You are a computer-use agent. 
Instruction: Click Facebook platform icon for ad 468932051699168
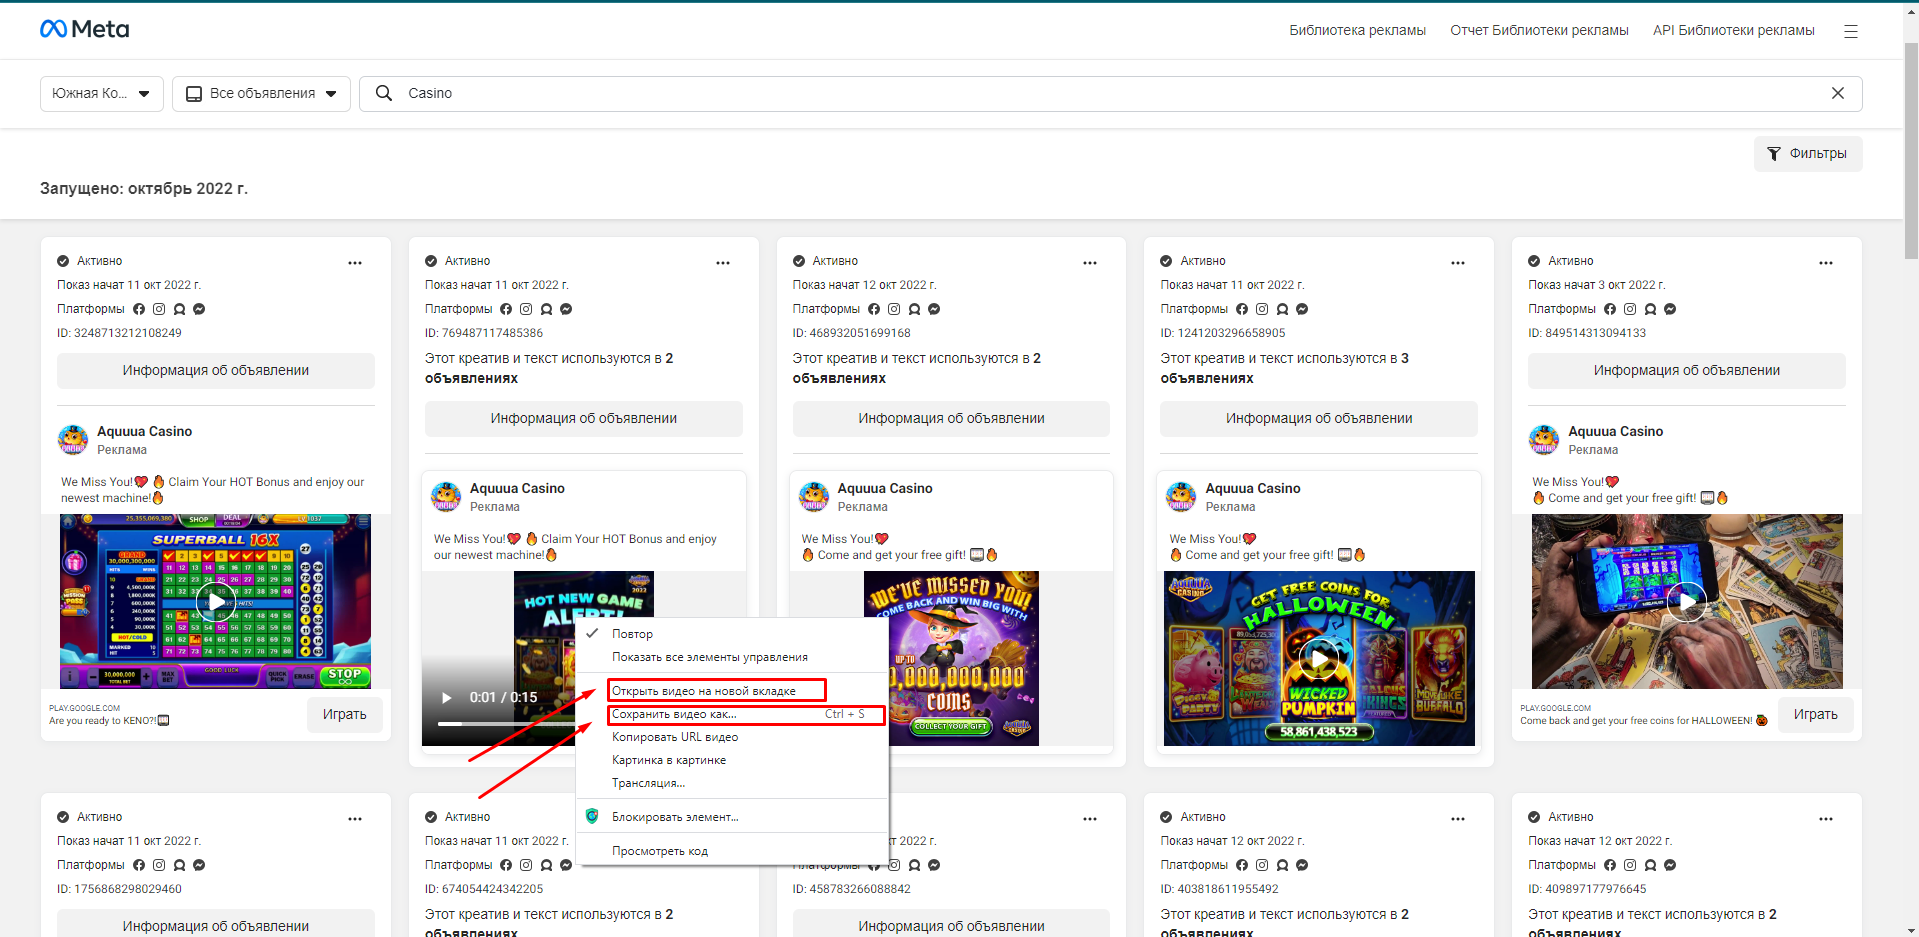tap(874, 309)
